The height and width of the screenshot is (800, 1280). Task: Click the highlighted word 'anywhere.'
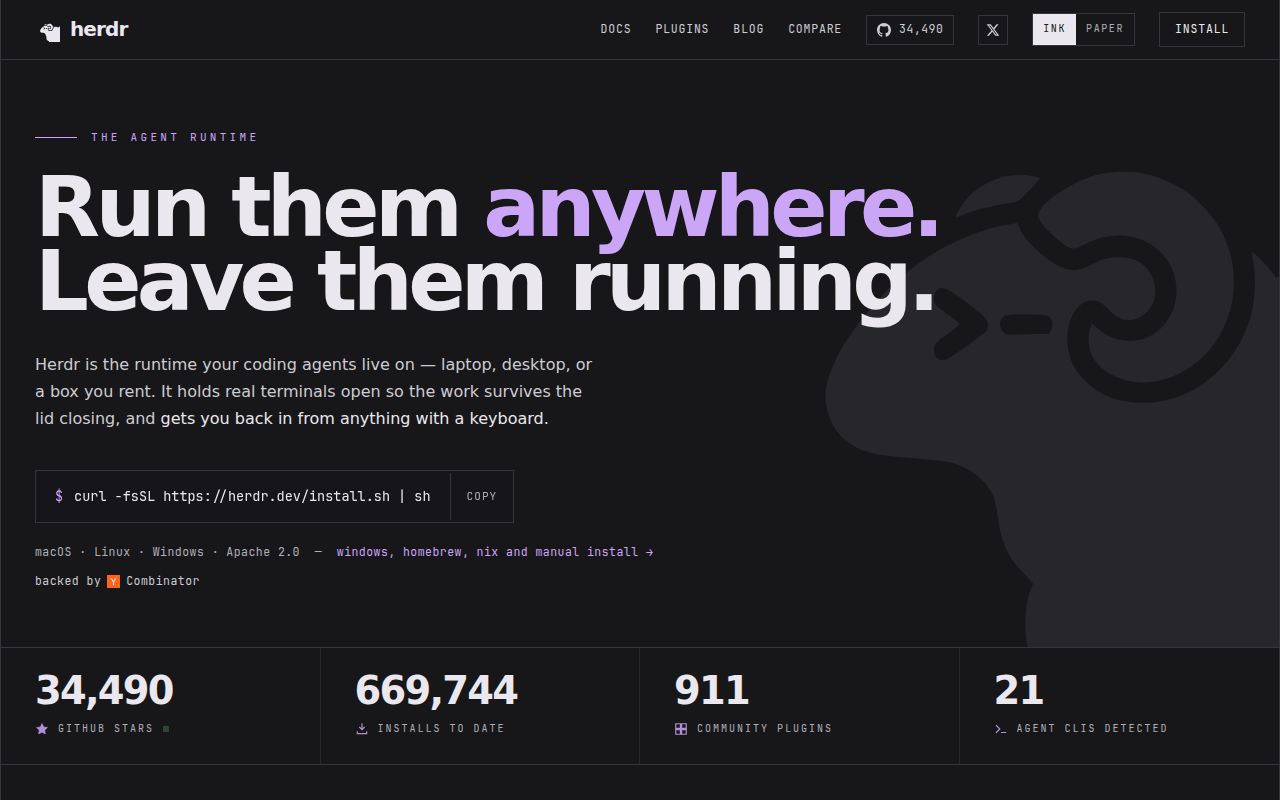pos(712,209)
